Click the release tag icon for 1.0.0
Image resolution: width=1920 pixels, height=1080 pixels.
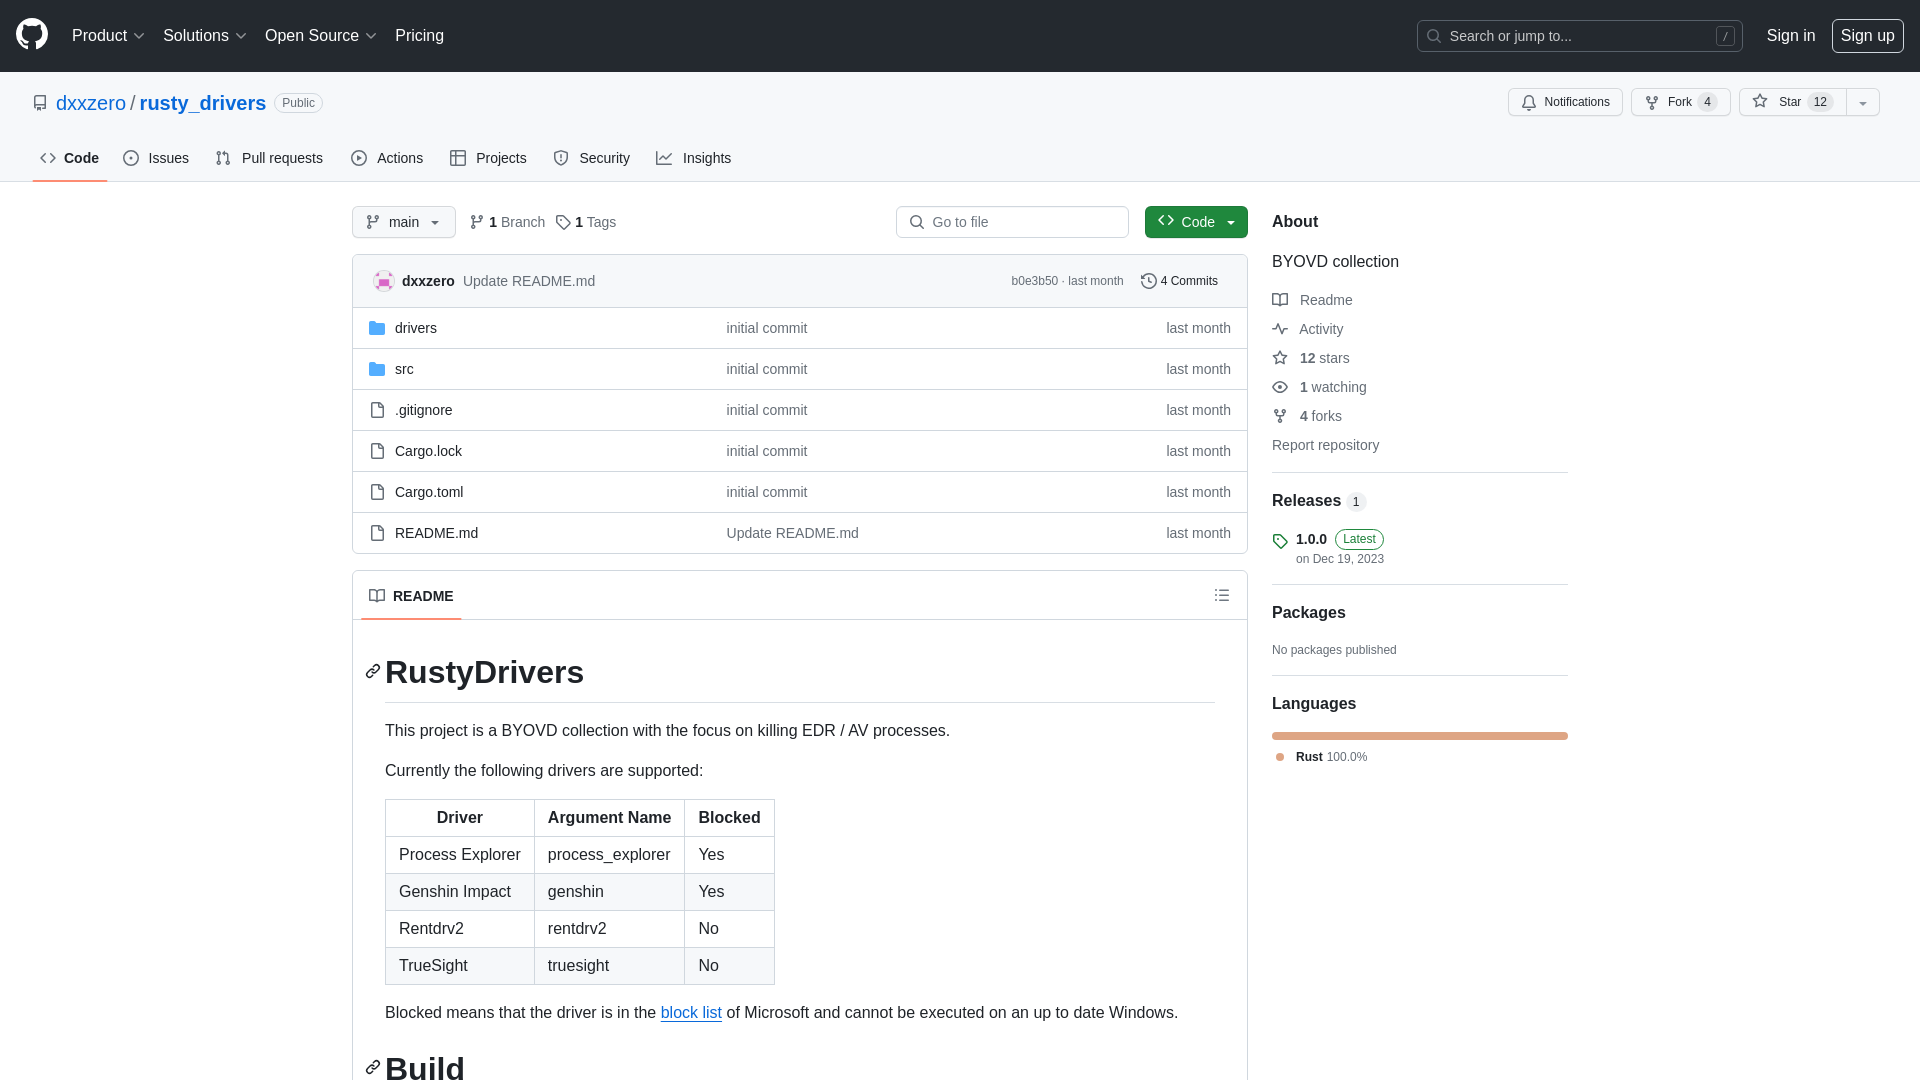[x=1280, y=541]
